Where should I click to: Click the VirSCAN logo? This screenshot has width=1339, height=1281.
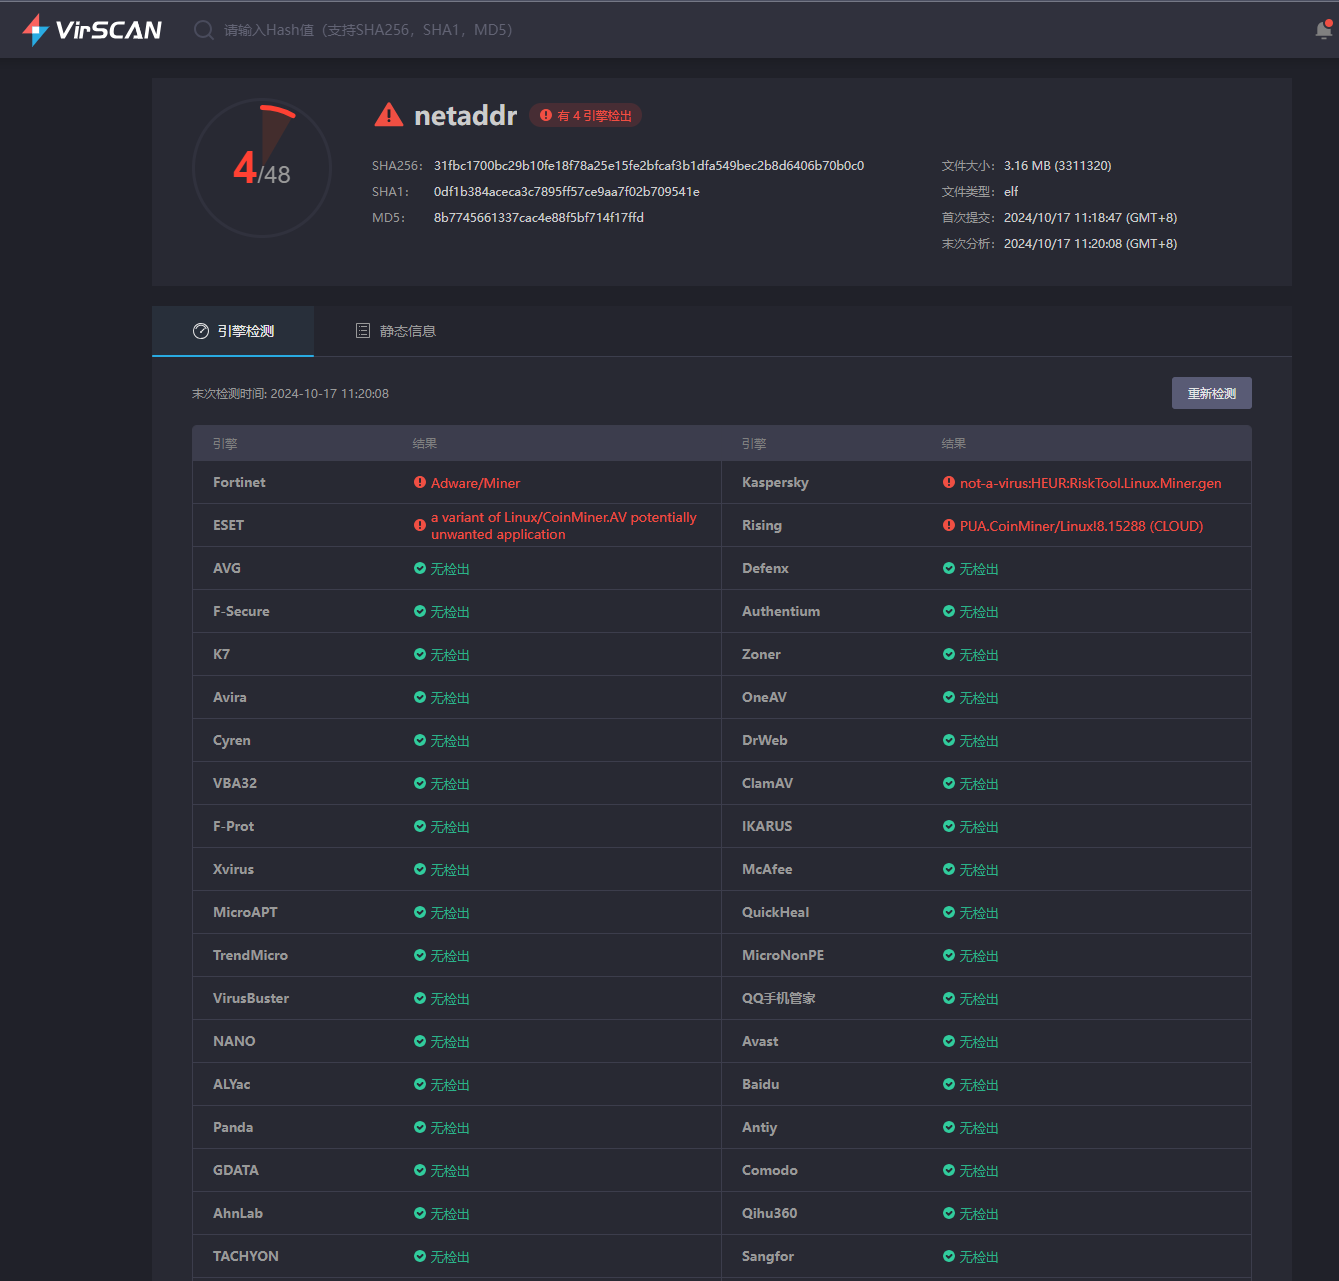point(92,30)
